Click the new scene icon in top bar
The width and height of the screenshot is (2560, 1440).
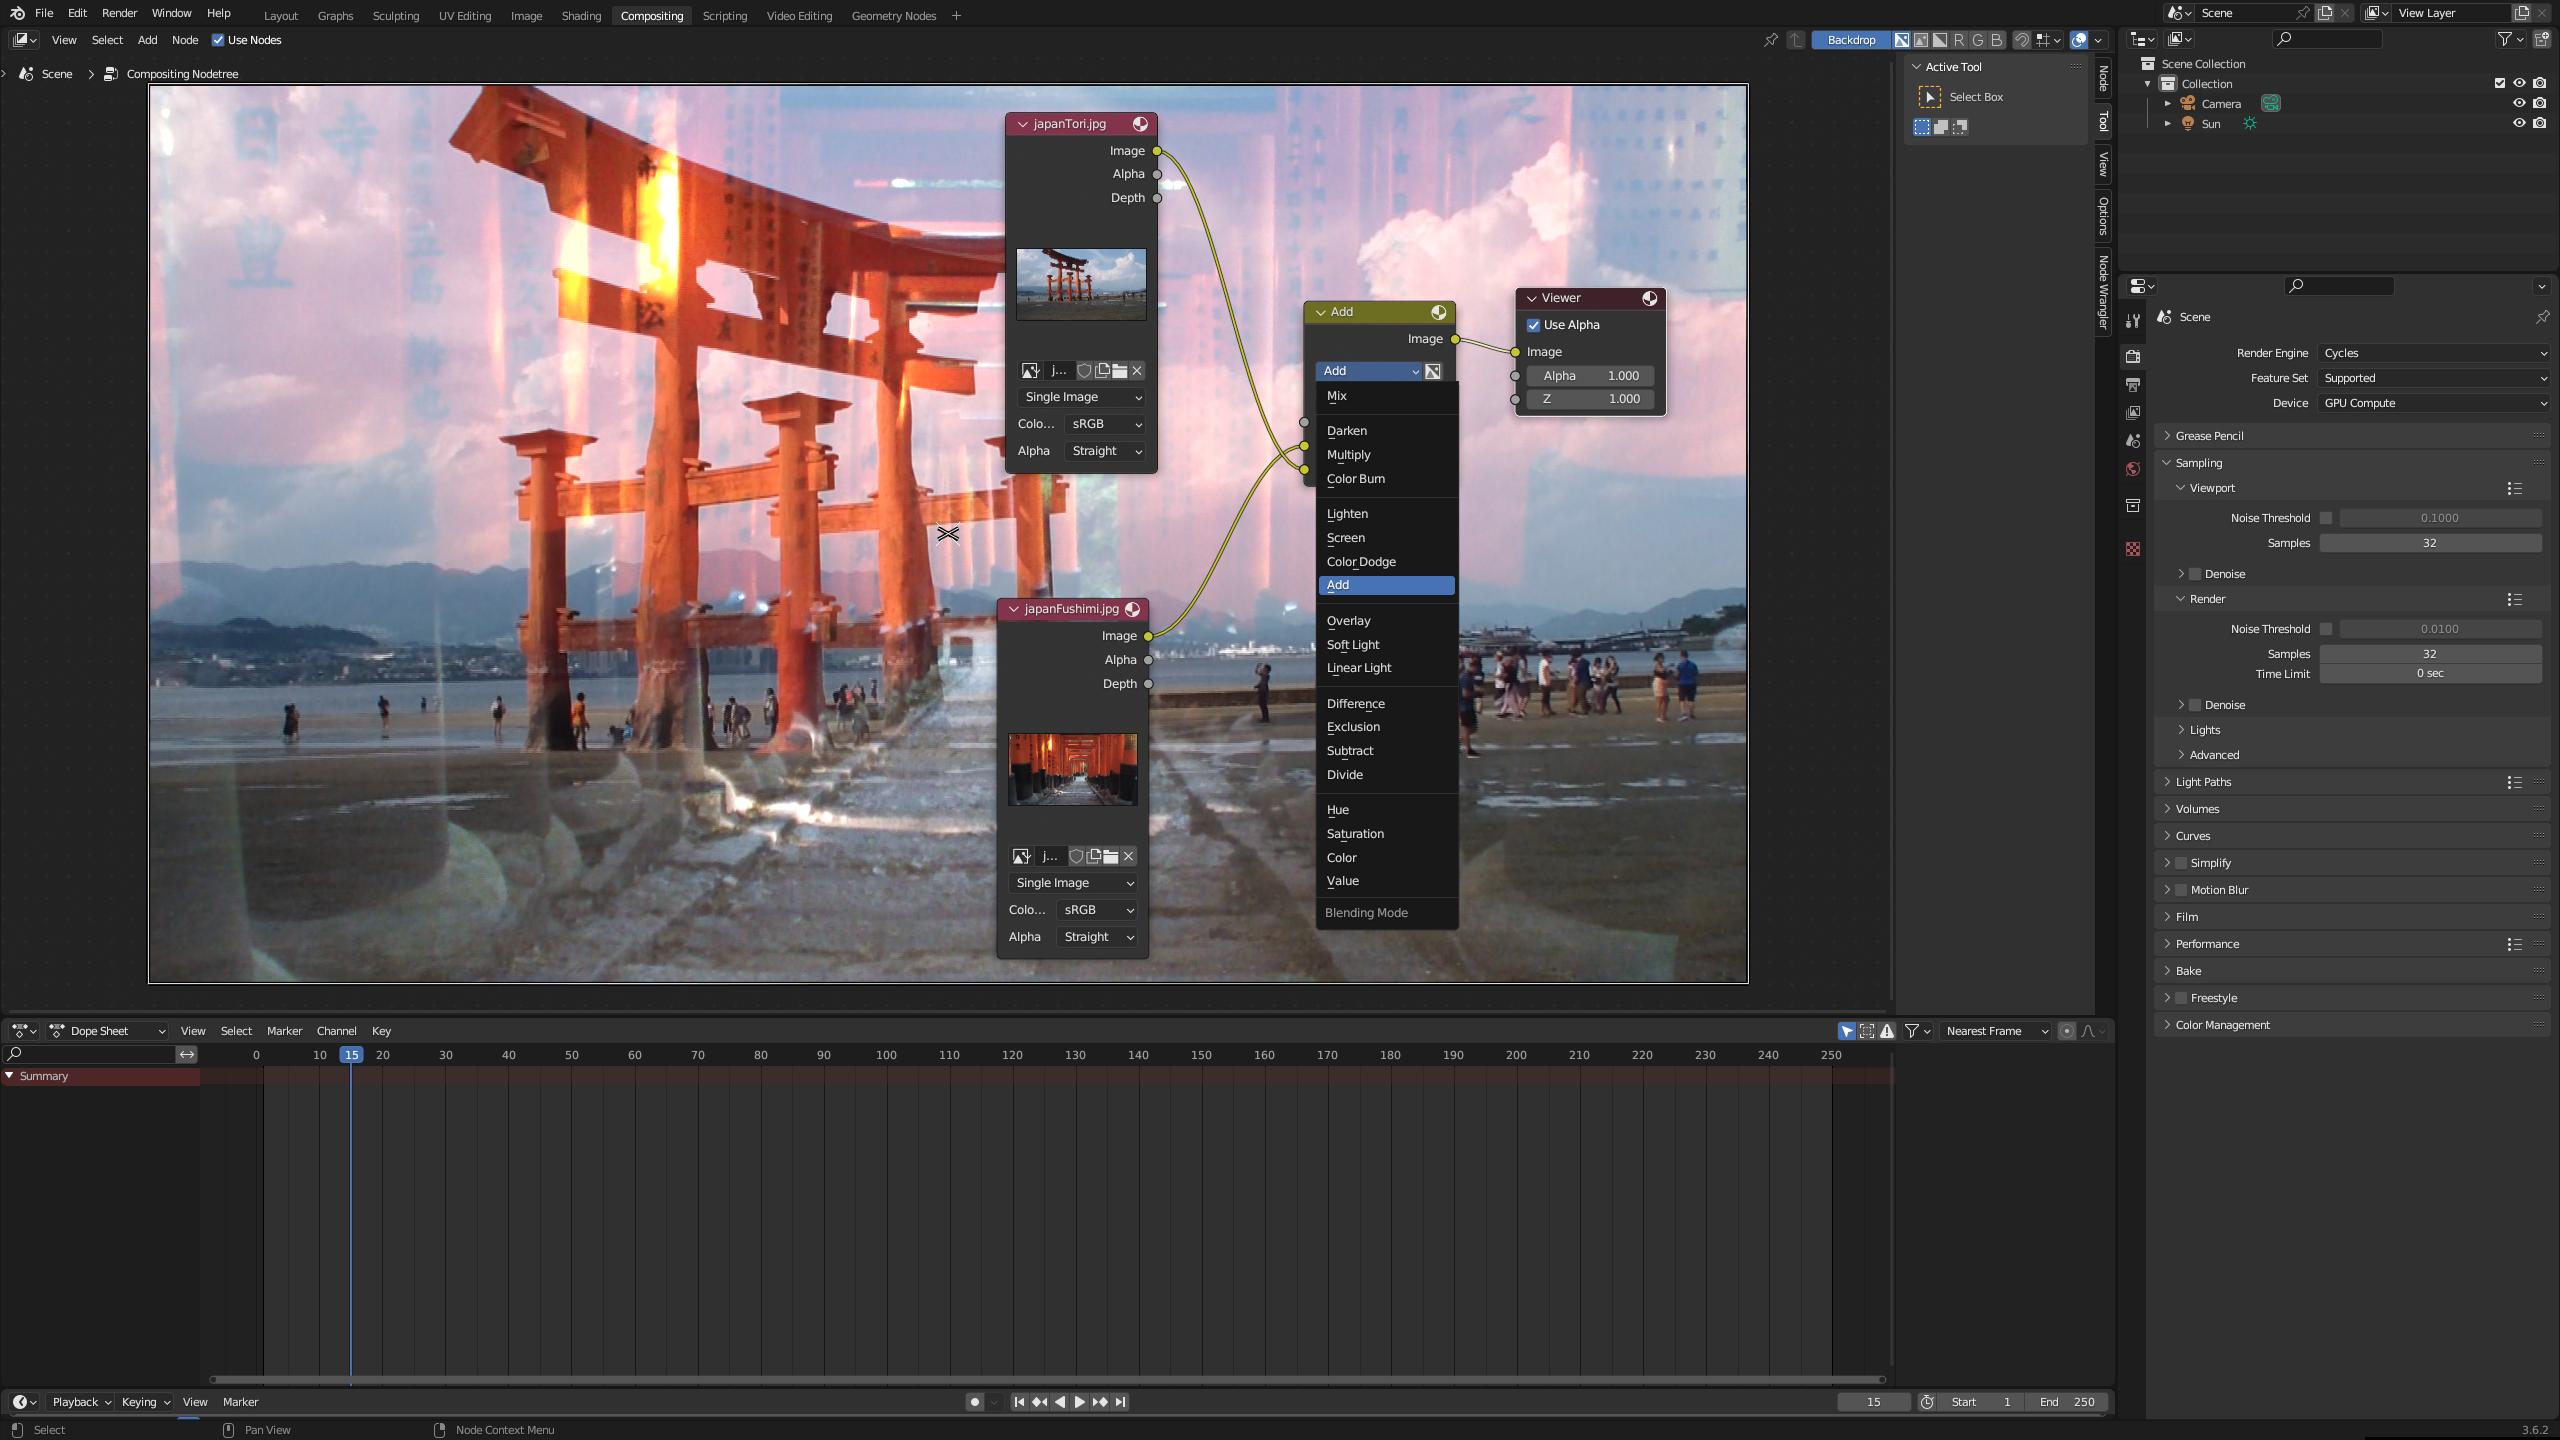[x=2325, y=13]
